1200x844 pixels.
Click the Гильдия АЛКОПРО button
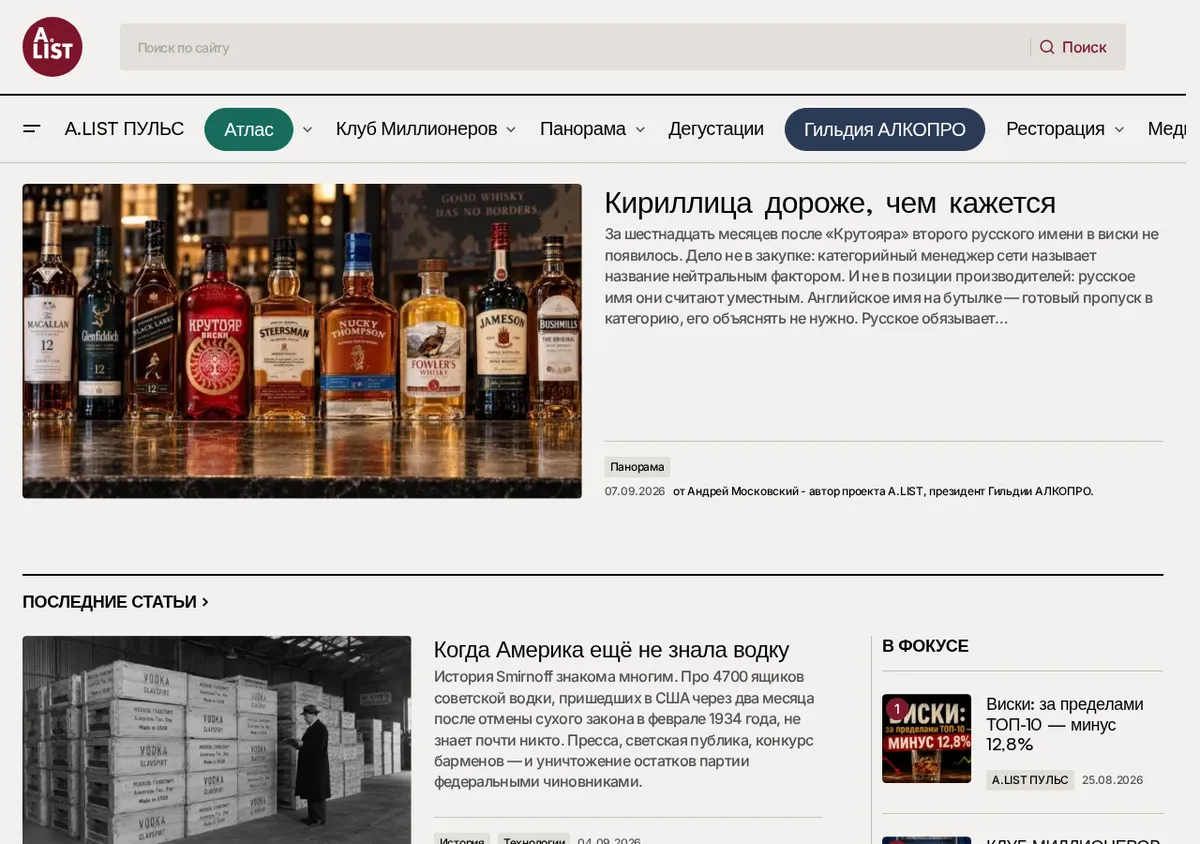tap(885, 129)
